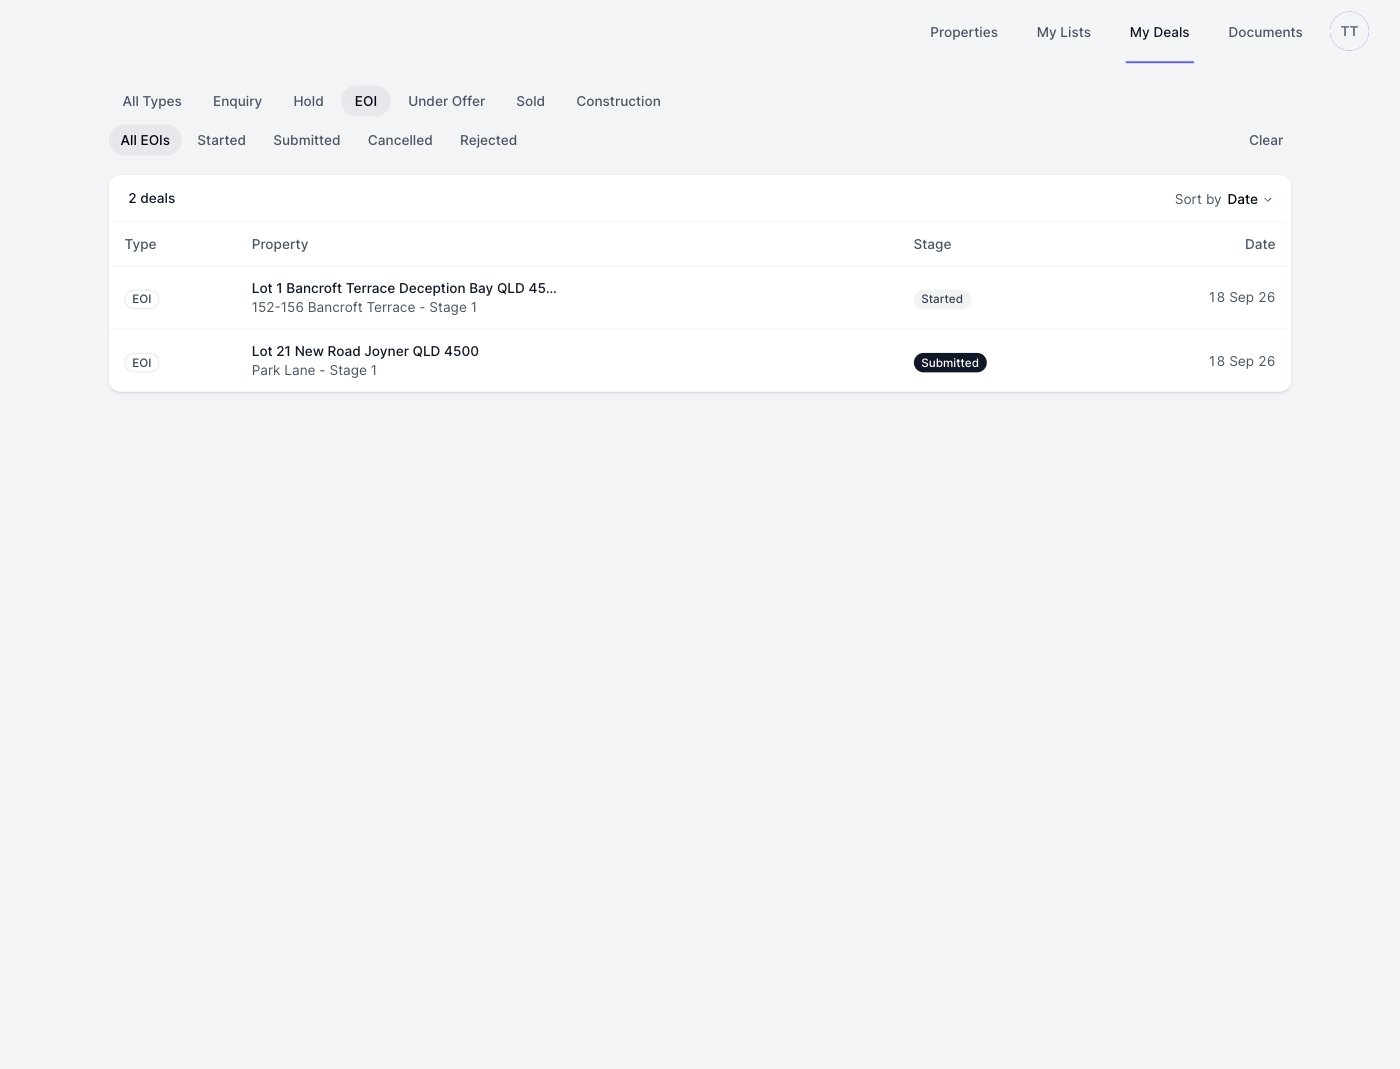Filter deals by Hold type
Viewport: 1400px width, 1069px height.
(x=308, y=101)
